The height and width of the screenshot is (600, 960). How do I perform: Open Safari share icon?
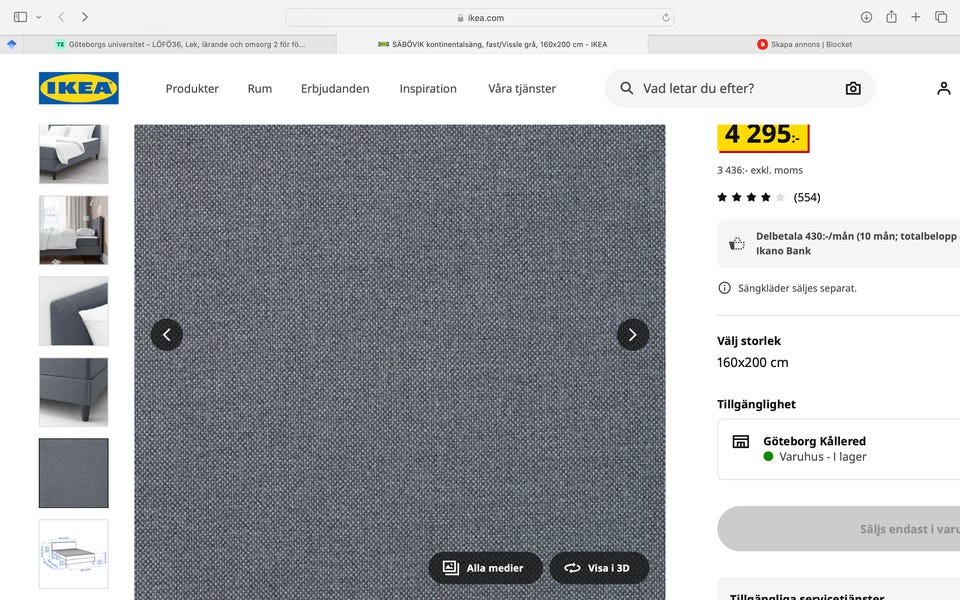pyautogui.click(x=891, y=17)
